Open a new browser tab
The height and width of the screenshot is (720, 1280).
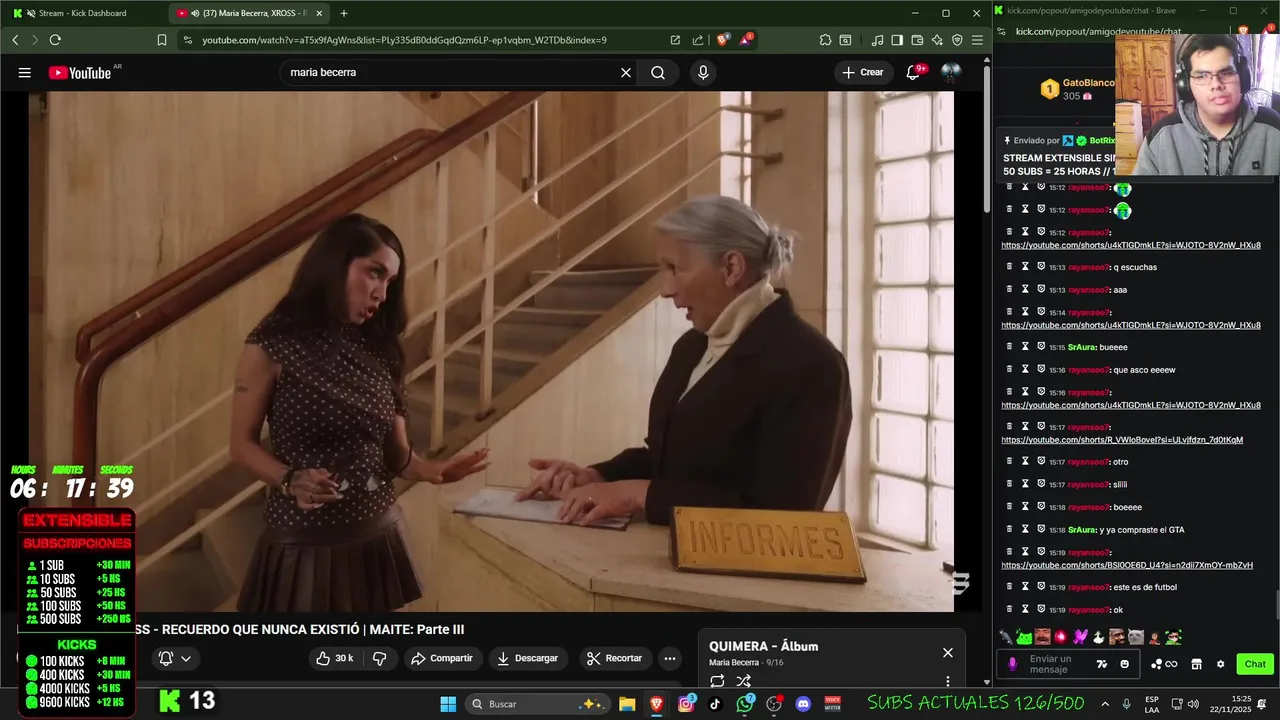click(344, 13)
